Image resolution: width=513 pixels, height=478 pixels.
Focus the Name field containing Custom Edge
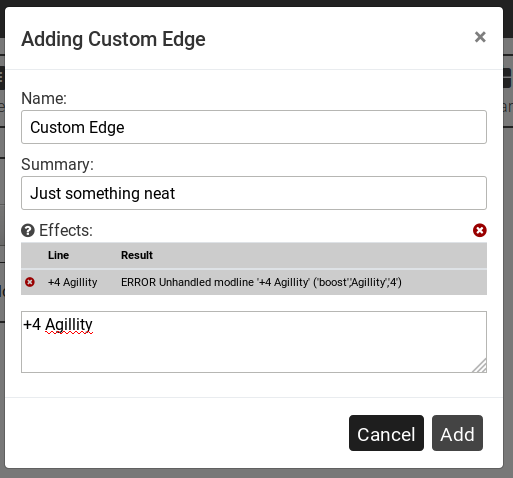pyautogui.click(x=254, y=127)
